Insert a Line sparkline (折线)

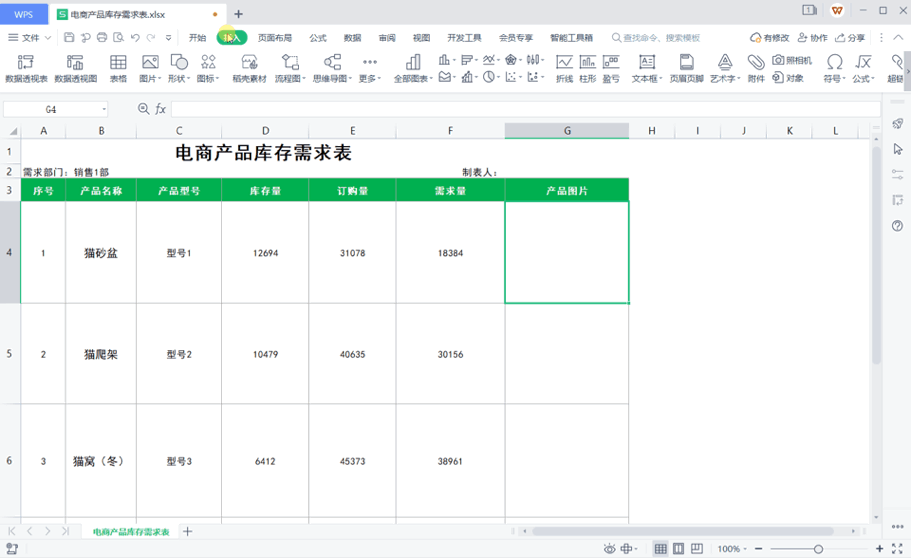564,69
